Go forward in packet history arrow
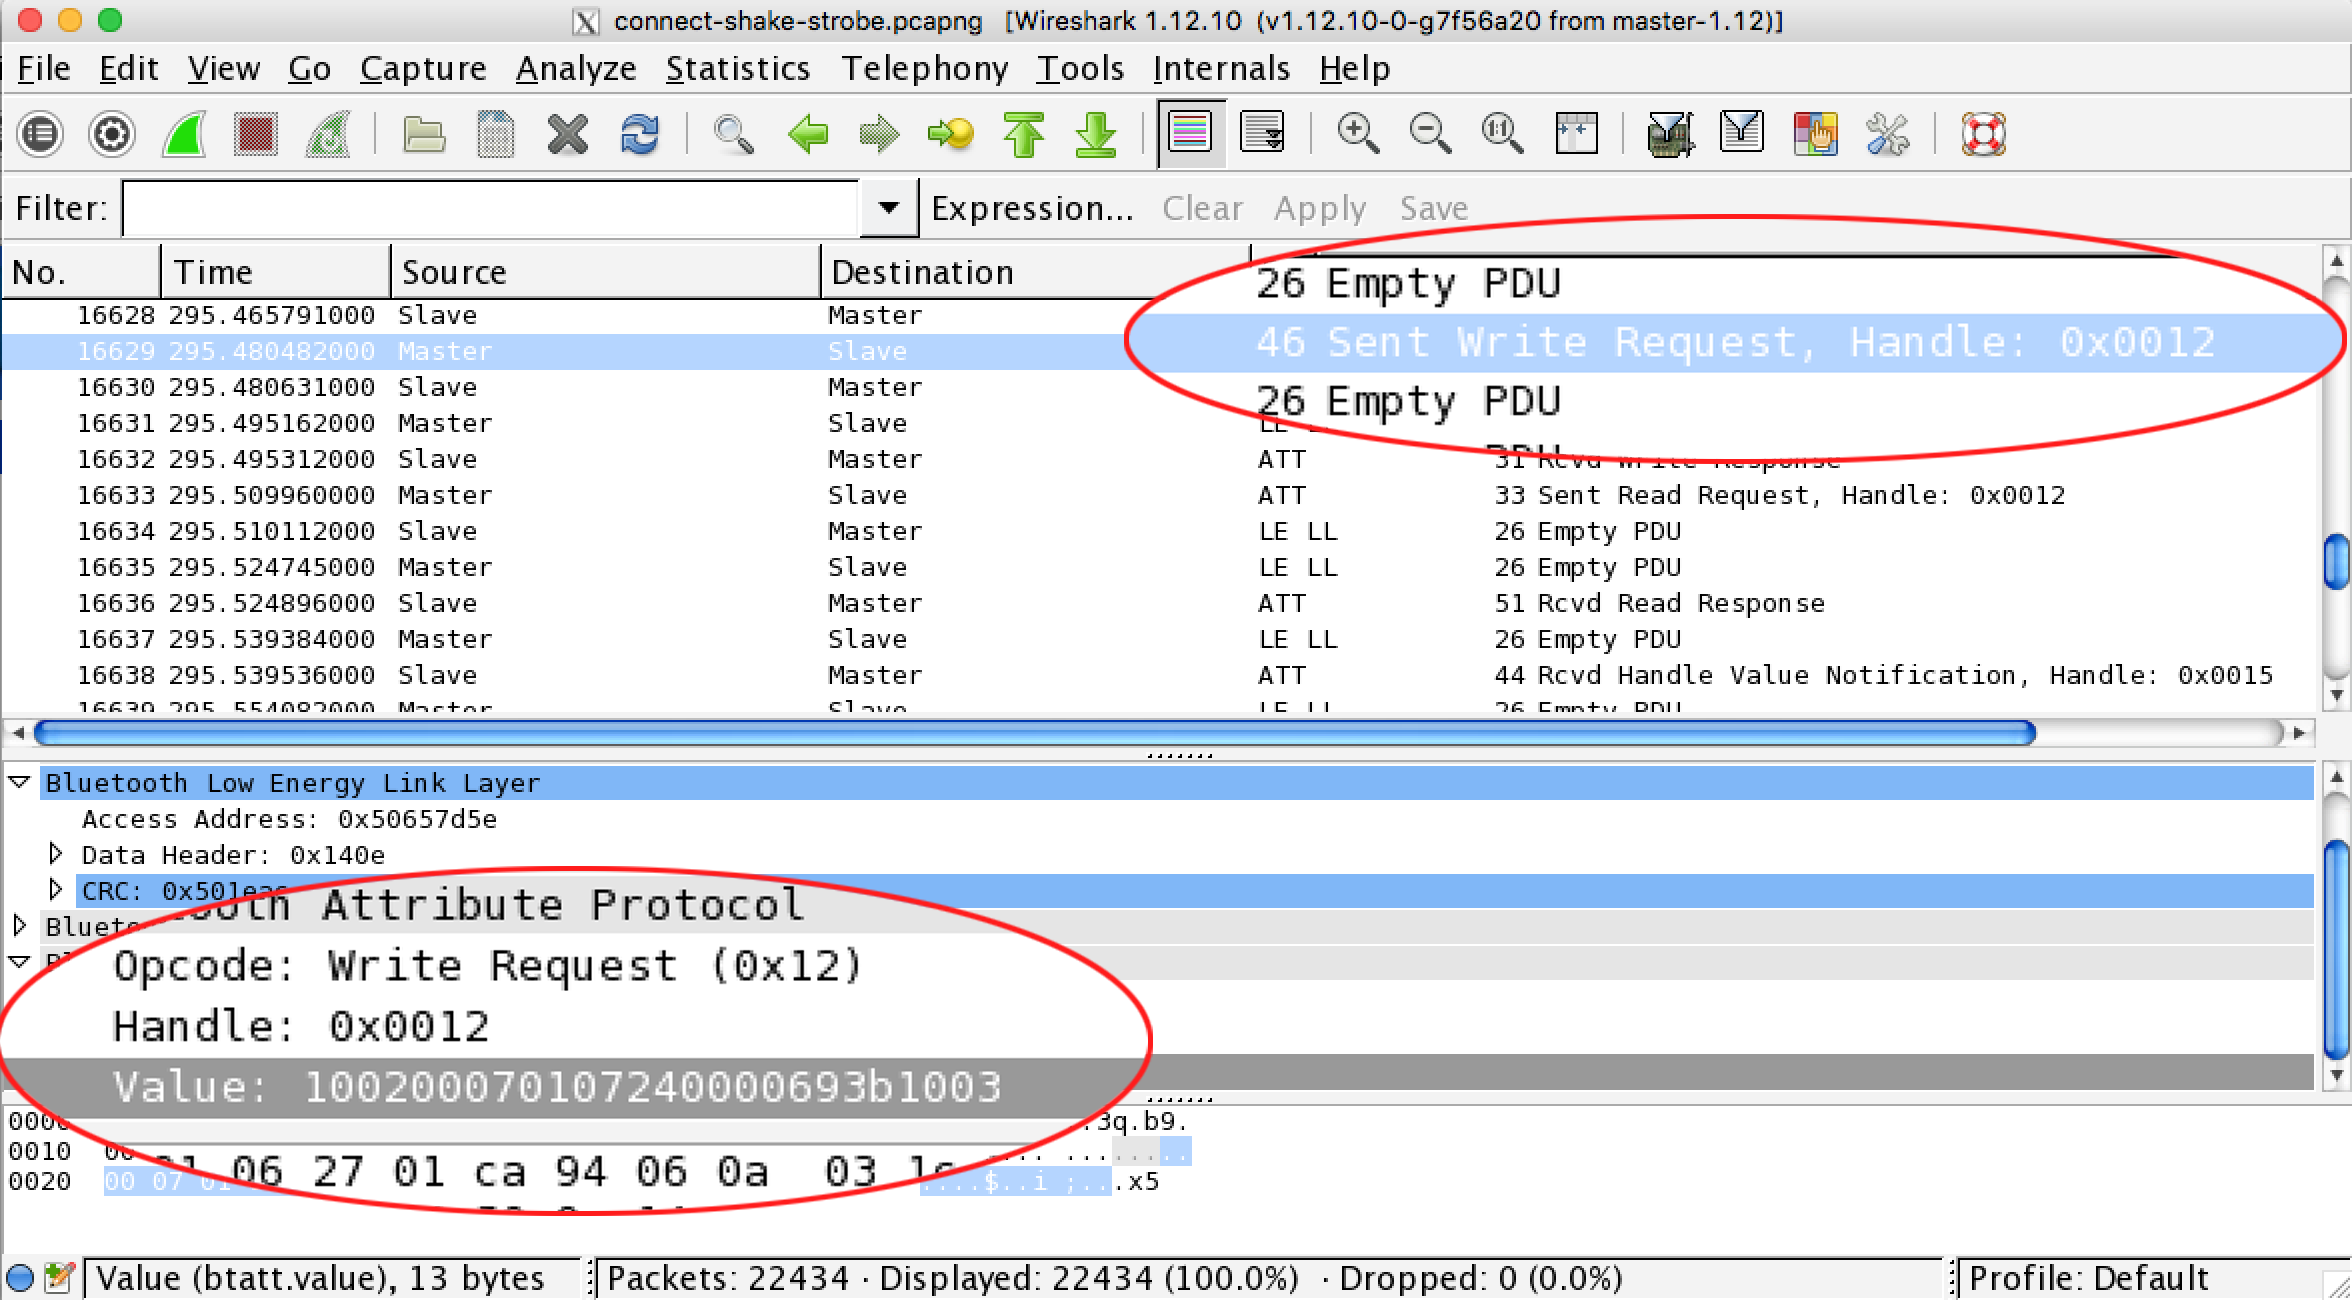The height and width of the screenshot is (1300, 2352). [x=879, y=134]
